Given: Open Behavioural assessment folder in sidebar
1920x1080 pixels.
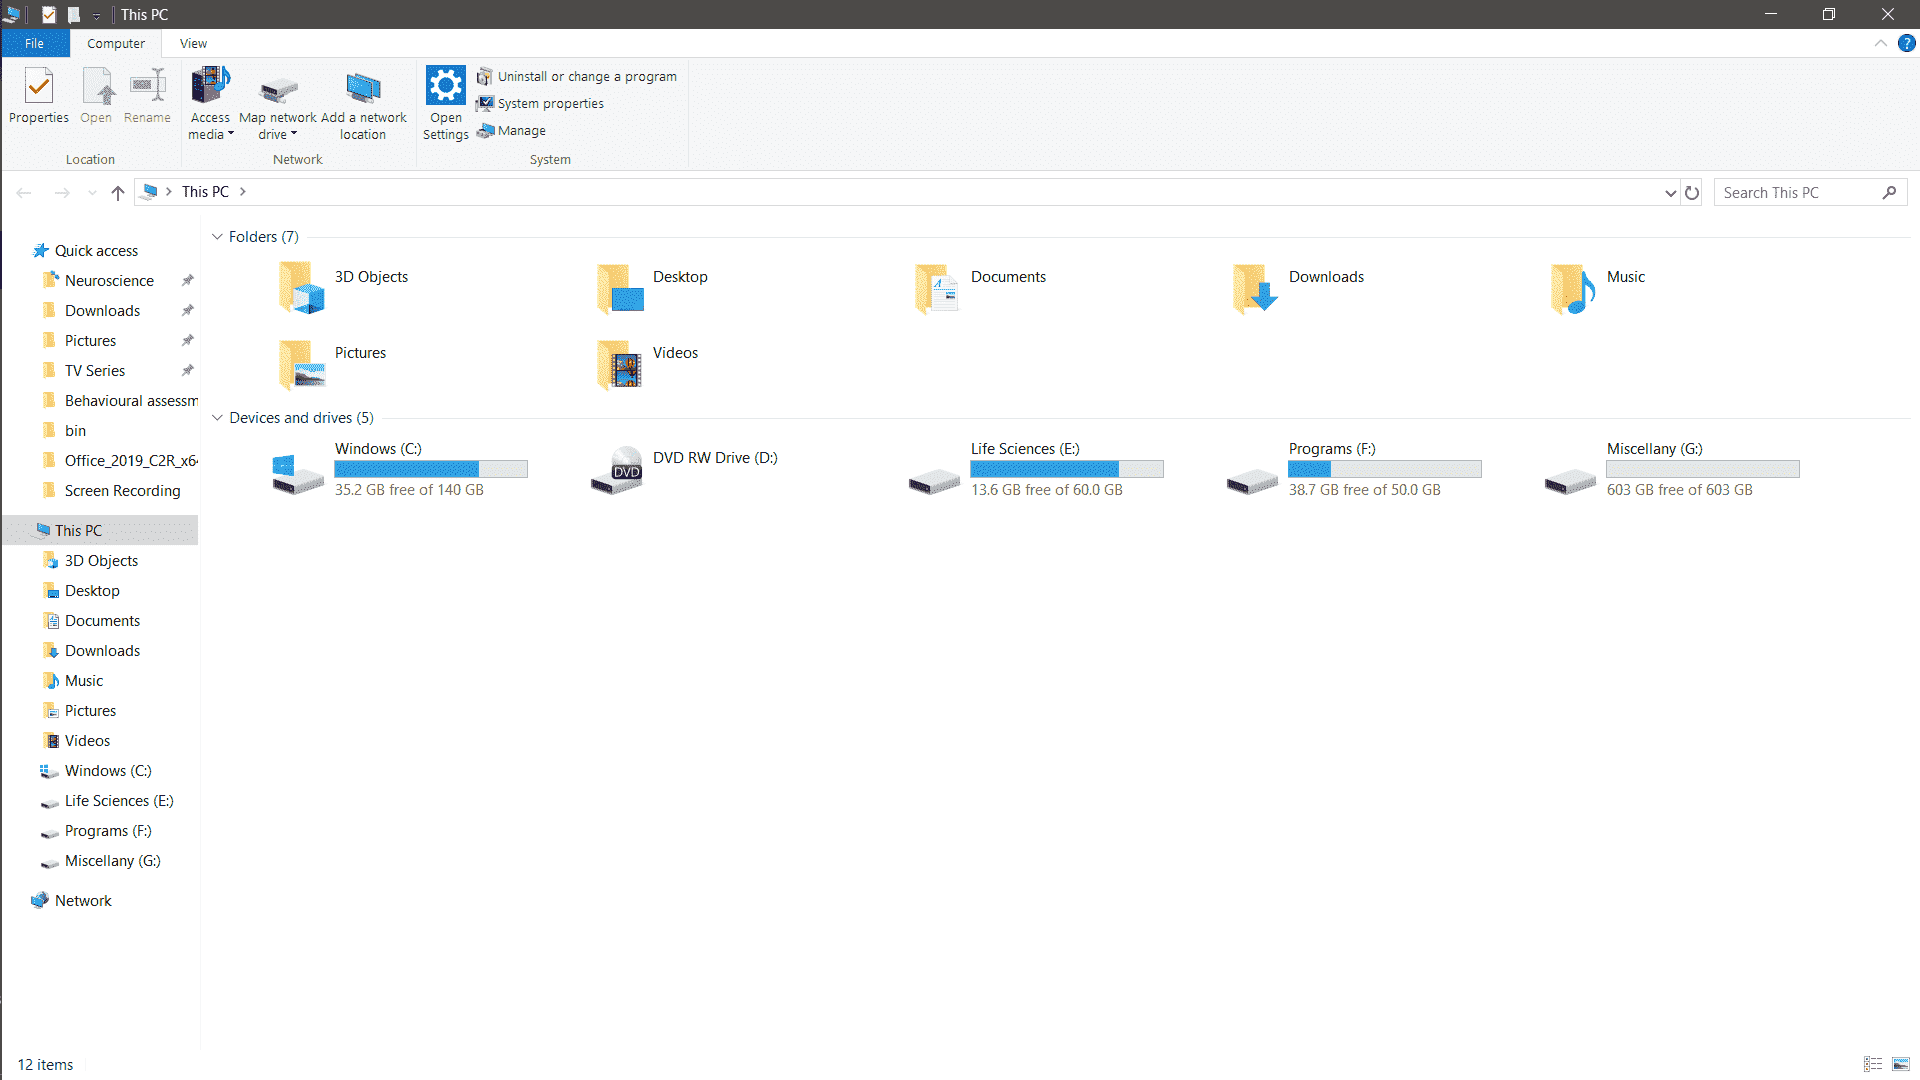Looking at the screenshot, I should click(x=131, y=401).
